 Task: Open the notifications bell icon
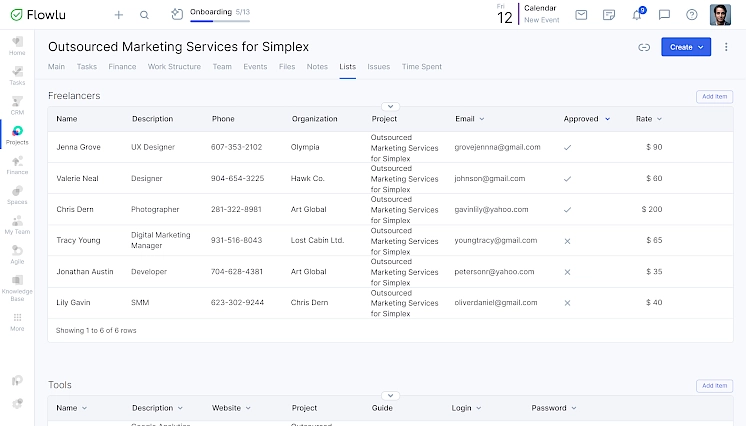[637, 15]
